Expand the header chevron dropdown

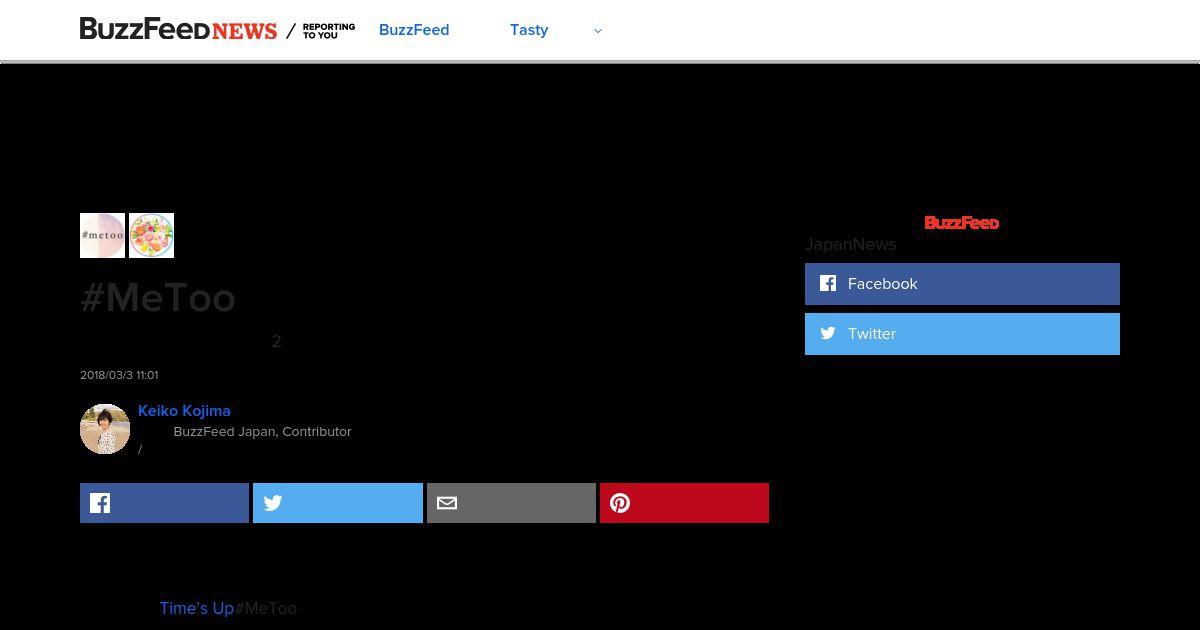coord(598,31)
